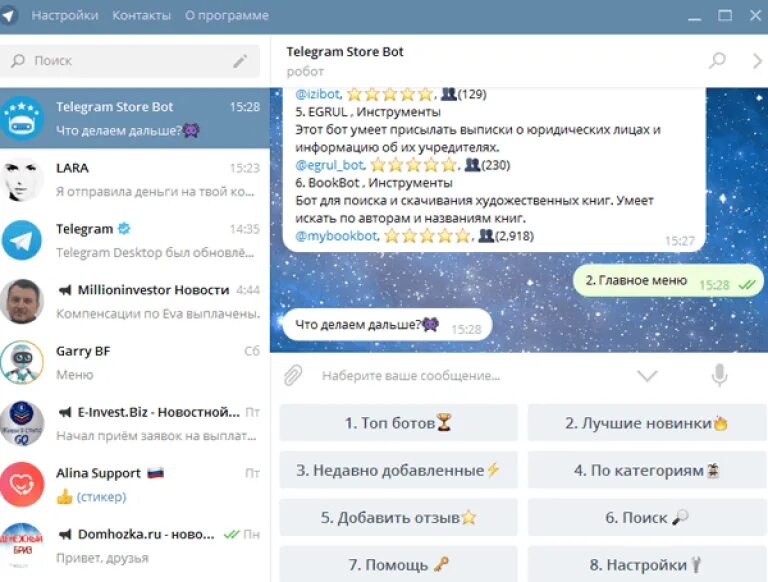Select 4. По категориям button

click(x=647, y=470)
